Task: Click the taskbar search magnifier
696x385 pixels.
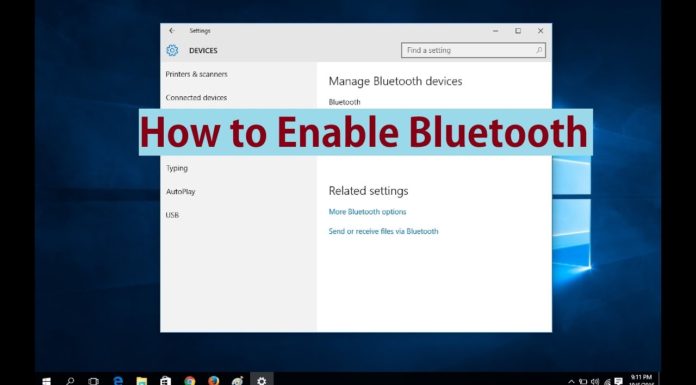Action: coord(70,381)
